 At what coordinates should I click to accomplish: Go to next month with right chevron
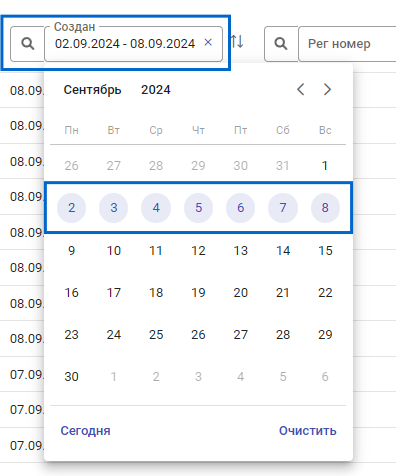[327, 89]
